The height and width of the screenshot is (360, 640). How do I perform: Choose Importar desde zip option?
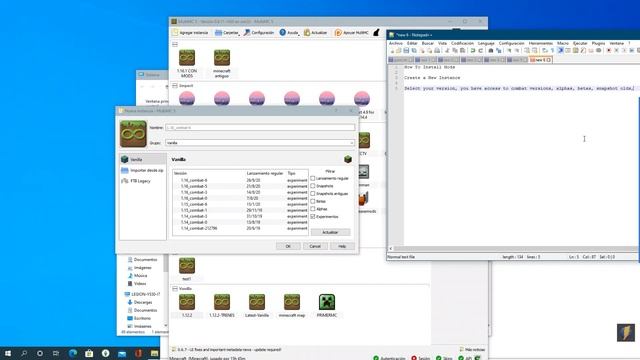point(143,170)
